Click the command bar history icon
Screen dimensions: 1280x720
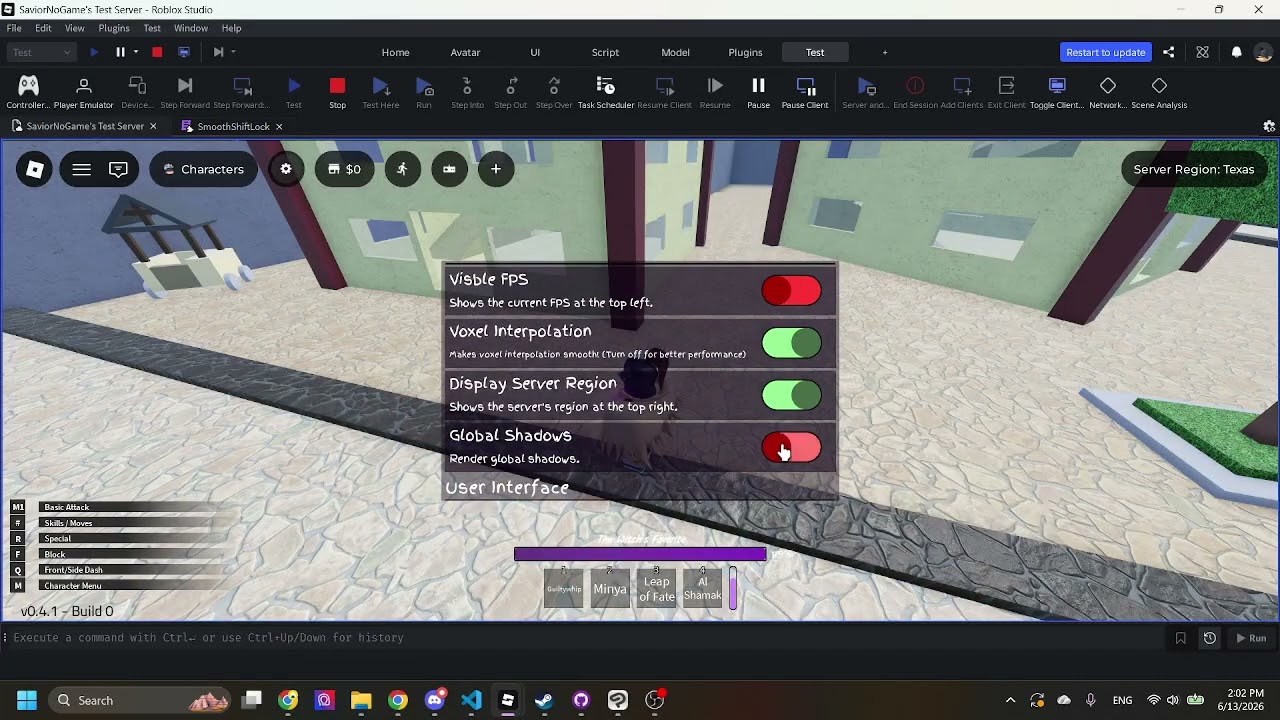pyautogui.click(x=1210, y=638)
